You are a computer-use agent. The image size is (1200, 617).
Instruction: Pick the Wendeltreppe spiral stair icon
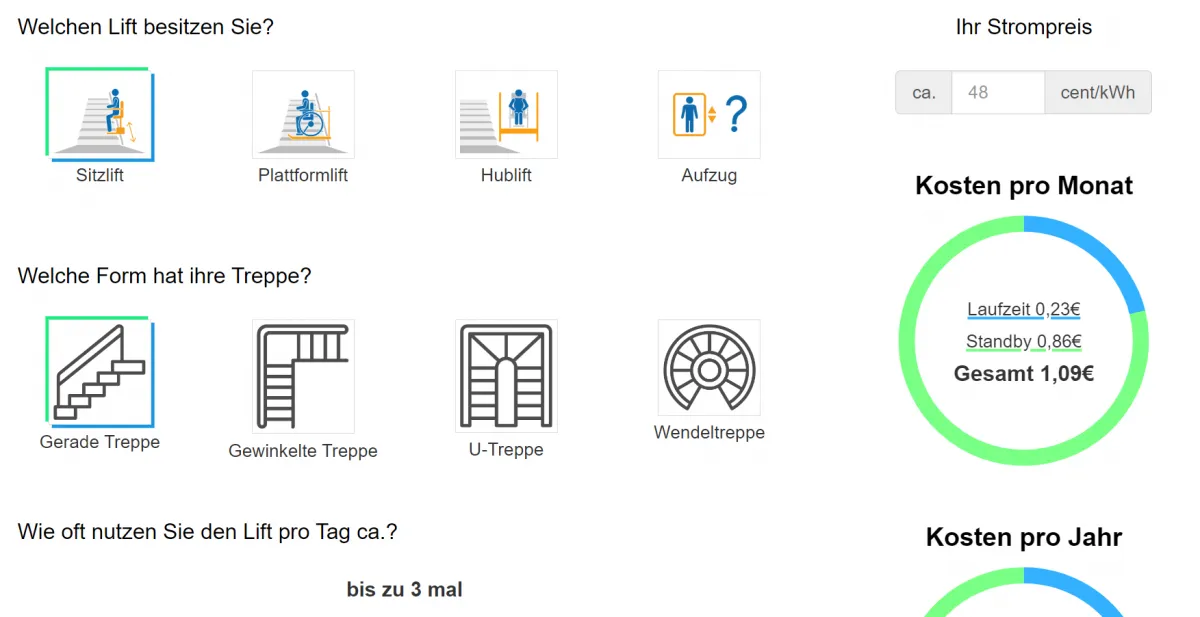click(x=709, y=367)
